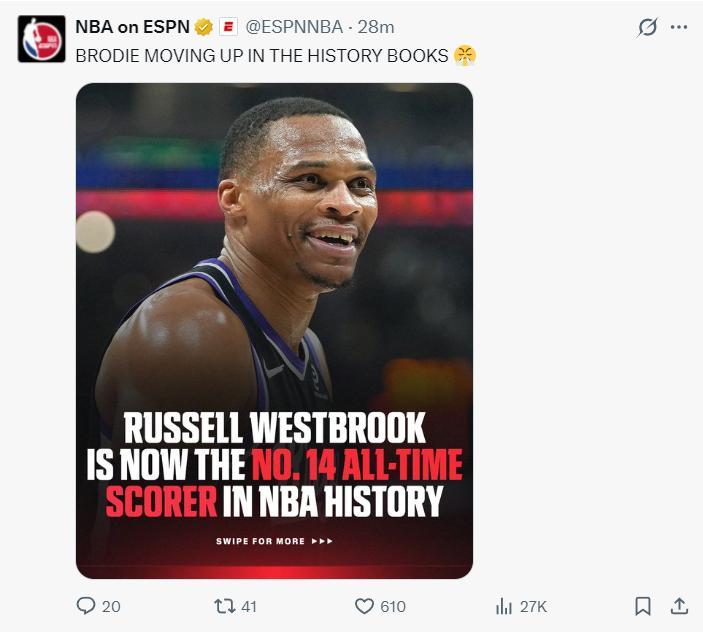Click the ESPN affiliate badge icon

pyautogui.click(x=229, y=27)
